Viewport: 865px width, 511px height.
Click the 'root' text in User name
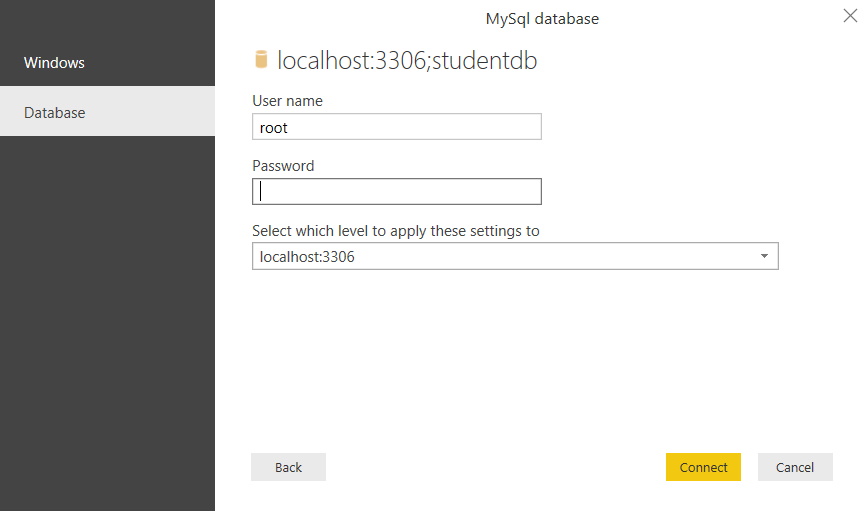click(x=274, y=127)
